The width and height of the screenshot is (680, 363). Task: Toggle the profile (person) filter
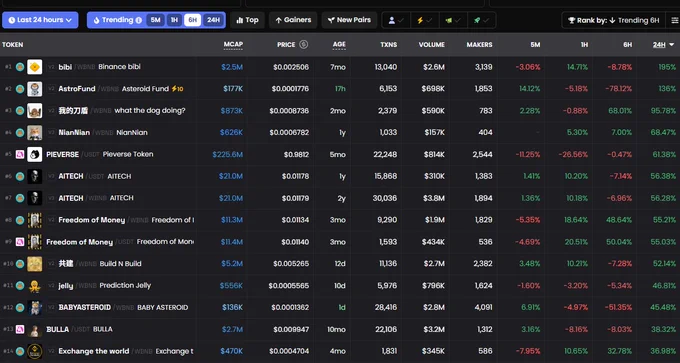[396, 20]
